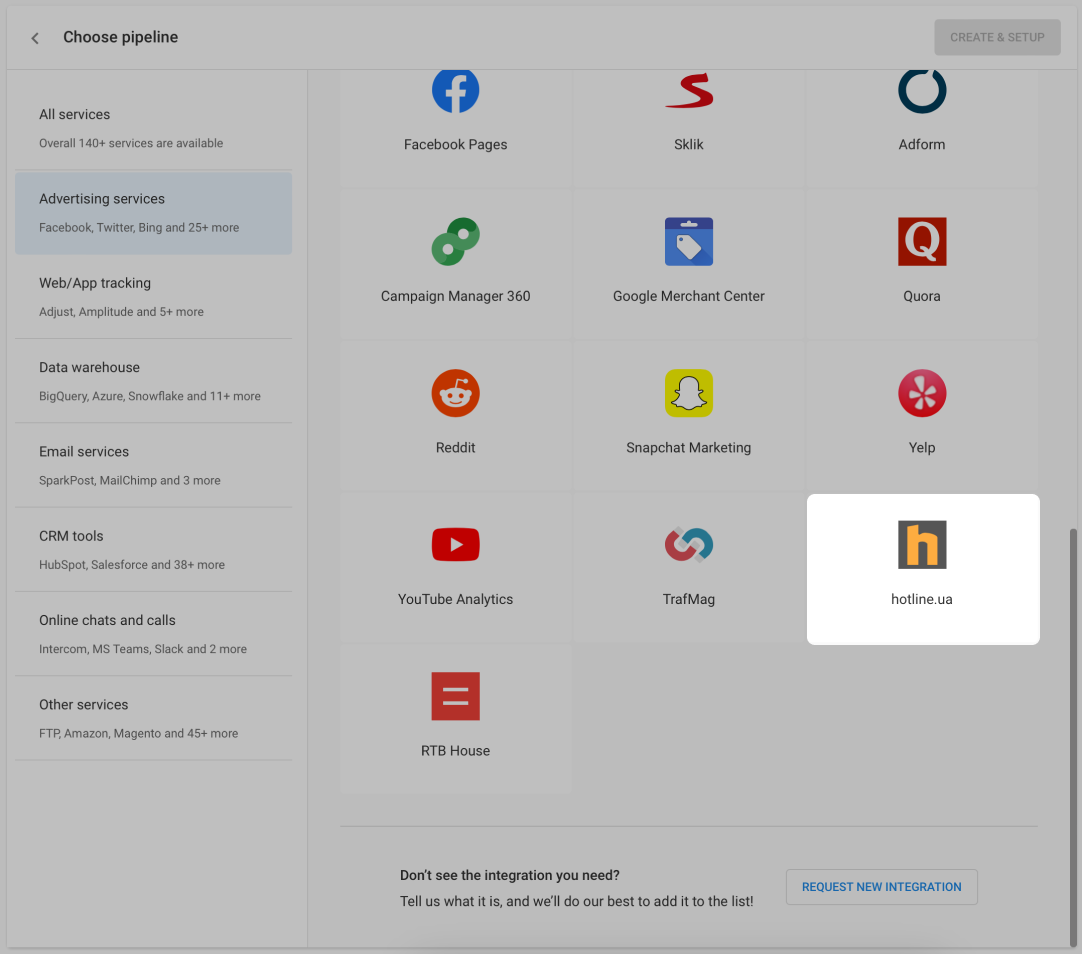This screenshot has height=954, width=1082.
Task: Open the Online chats and calls category
Action: click(153, 634)
